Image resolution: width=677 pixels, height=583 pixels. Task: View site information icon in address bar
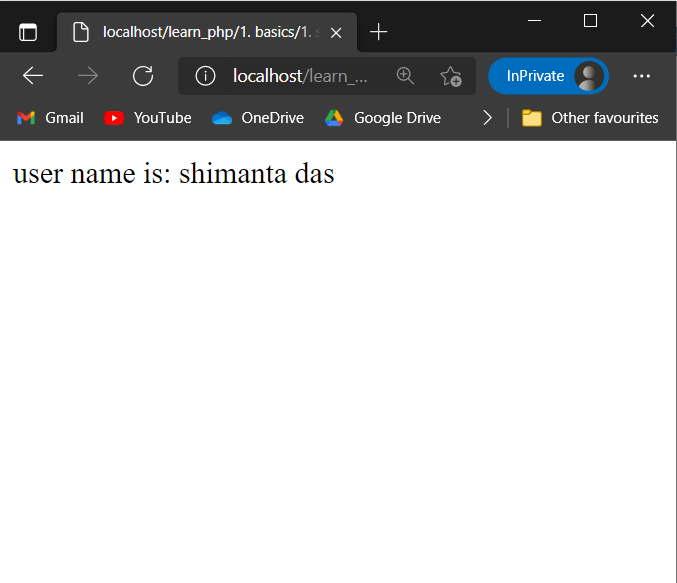(205, 76)
